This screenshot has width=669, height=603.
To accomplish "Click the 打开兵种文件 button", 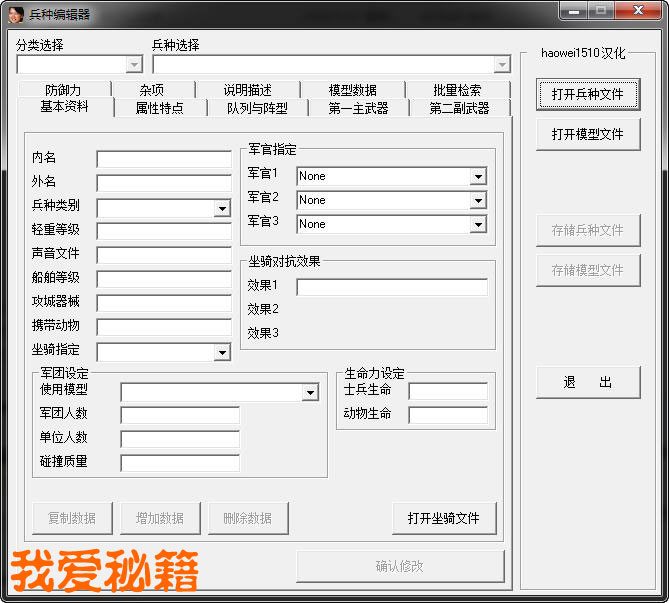I will click(588, 94).
